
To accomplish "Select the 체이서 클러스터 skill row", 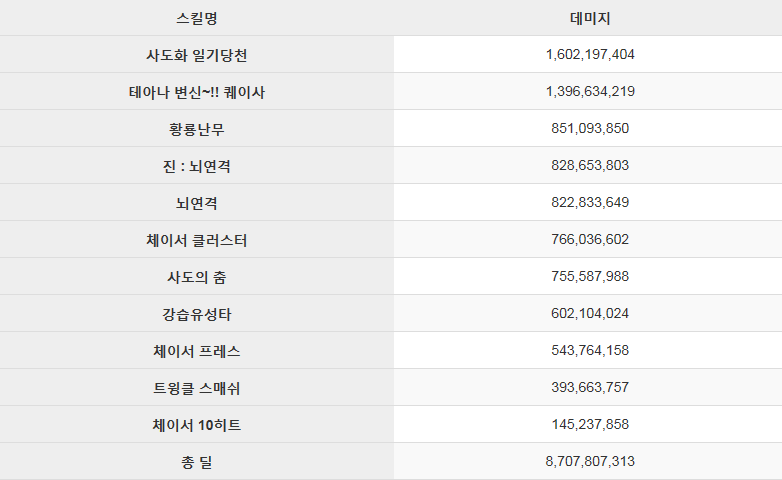I will click(x=391, y=240).
